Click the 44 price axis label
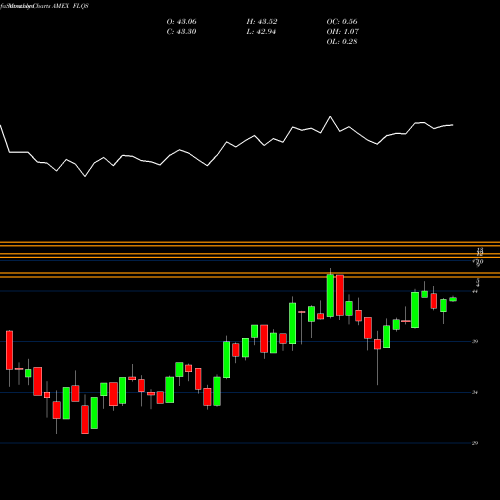Screen dimensions: 500x500 [x=475, y=291]
